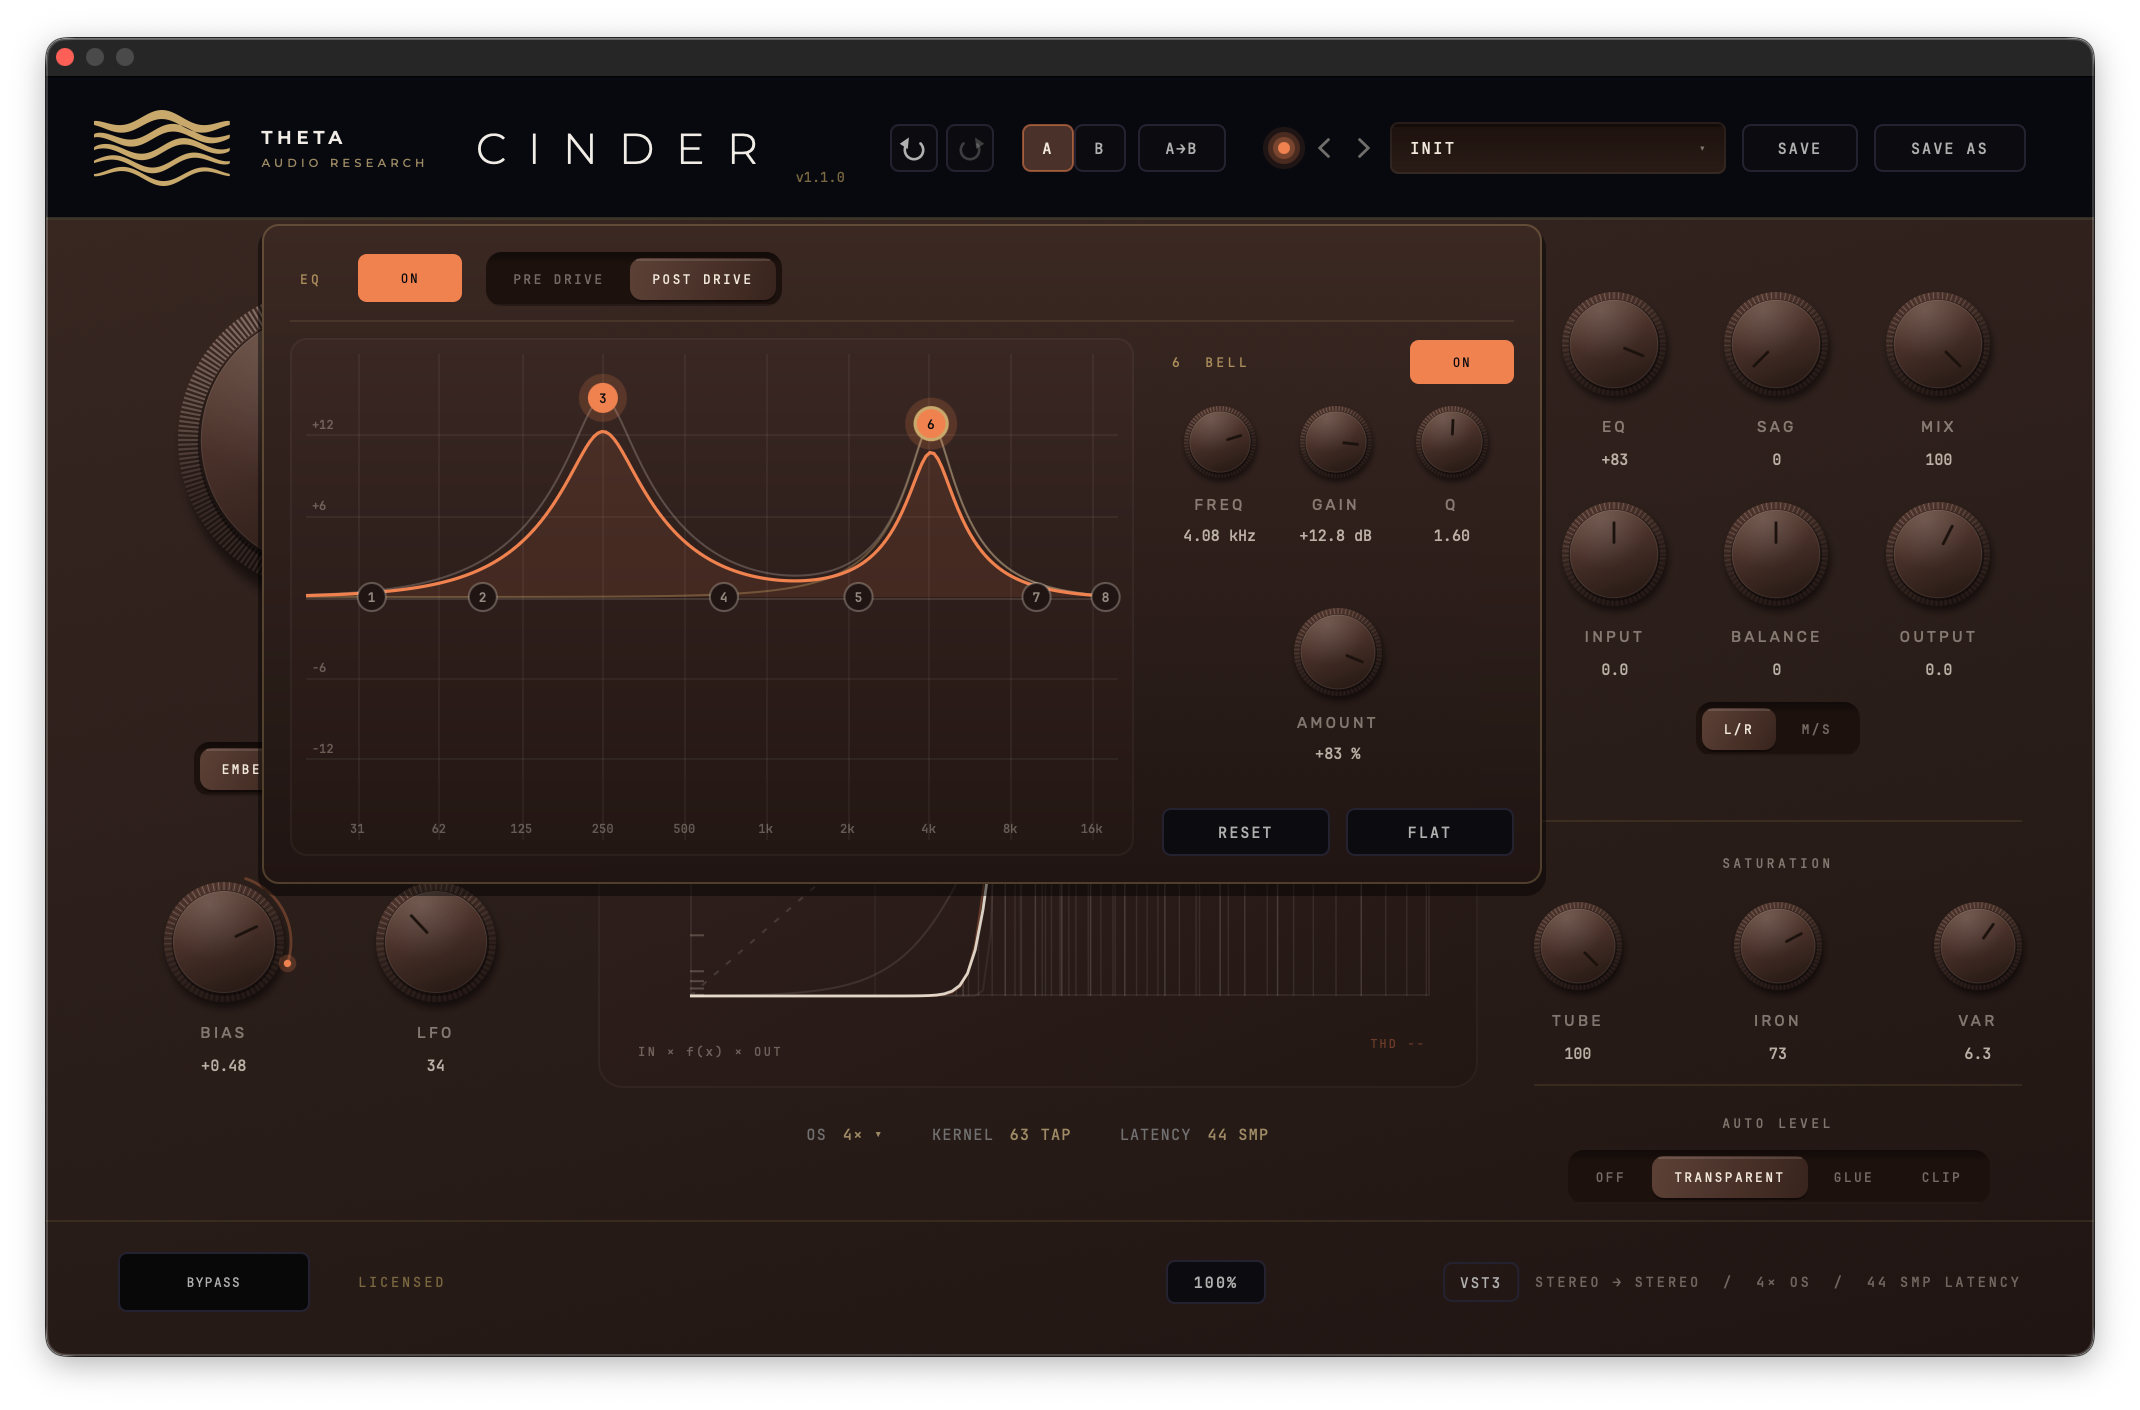Click the EQ Amount knob
Image resolution: width=2140 pixels, height=1410 pixels.
coord(1337,652)
